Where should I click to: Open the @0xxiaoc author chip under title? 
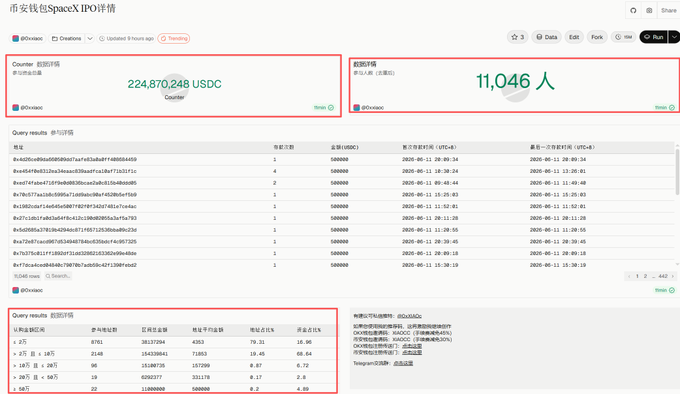(28, 39)
